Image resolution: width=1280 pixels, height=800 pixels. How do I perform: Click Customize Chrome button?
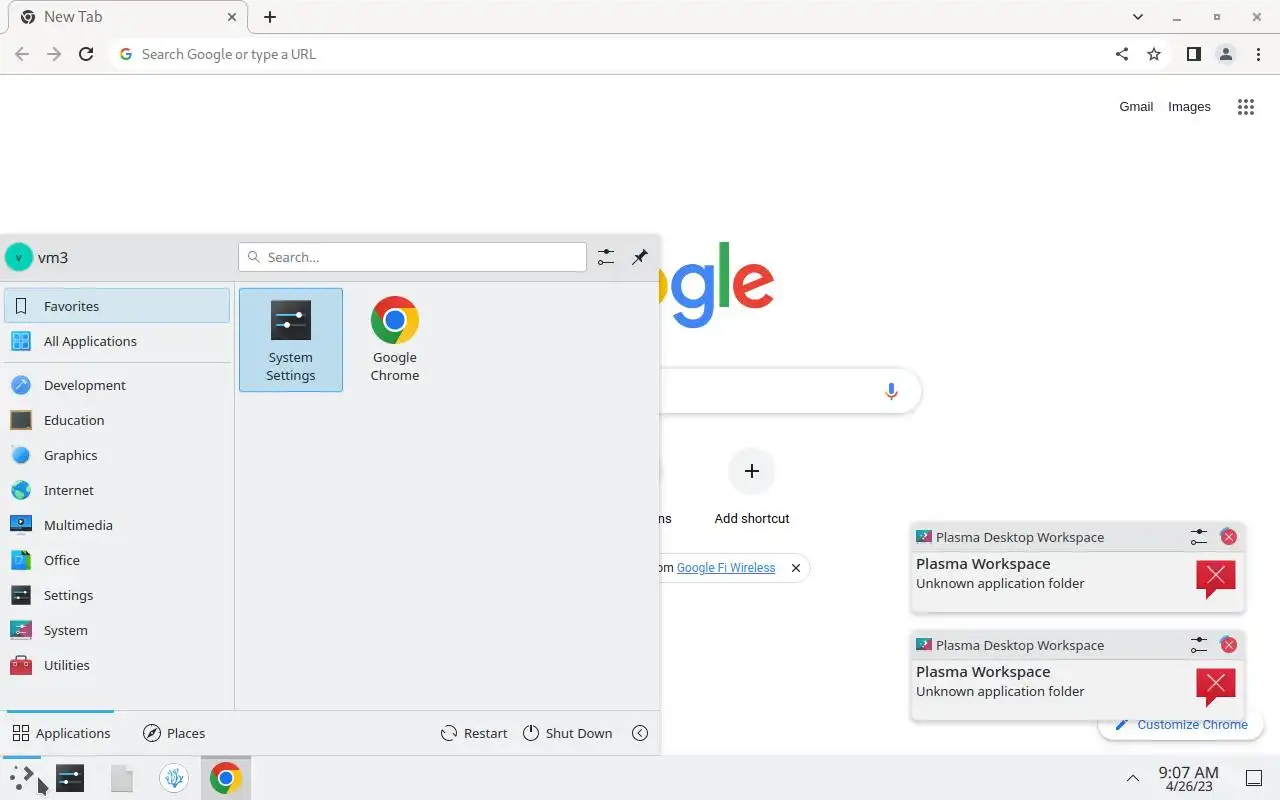point(1181,725)
